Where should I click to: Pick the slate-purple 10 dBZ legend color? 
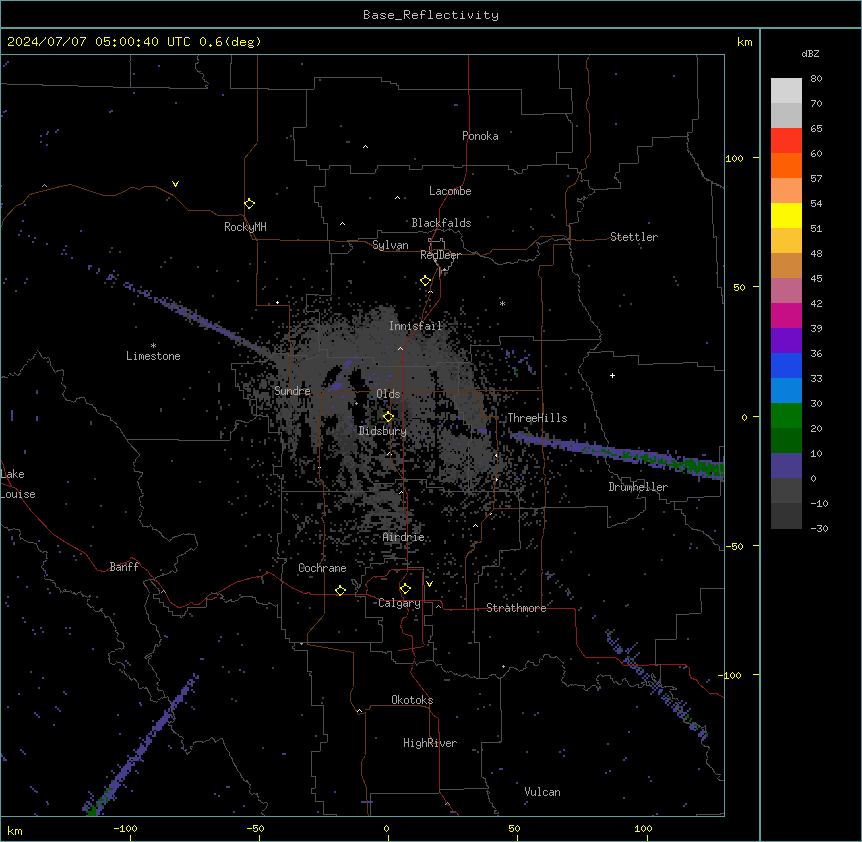coord(786,466)
